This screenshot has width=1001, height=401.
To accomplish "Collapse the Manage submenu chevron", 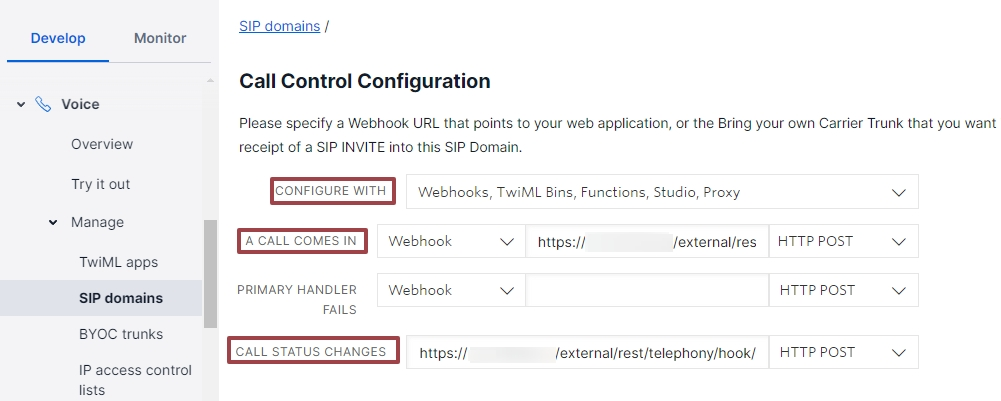I will click(x=53, y=222).
